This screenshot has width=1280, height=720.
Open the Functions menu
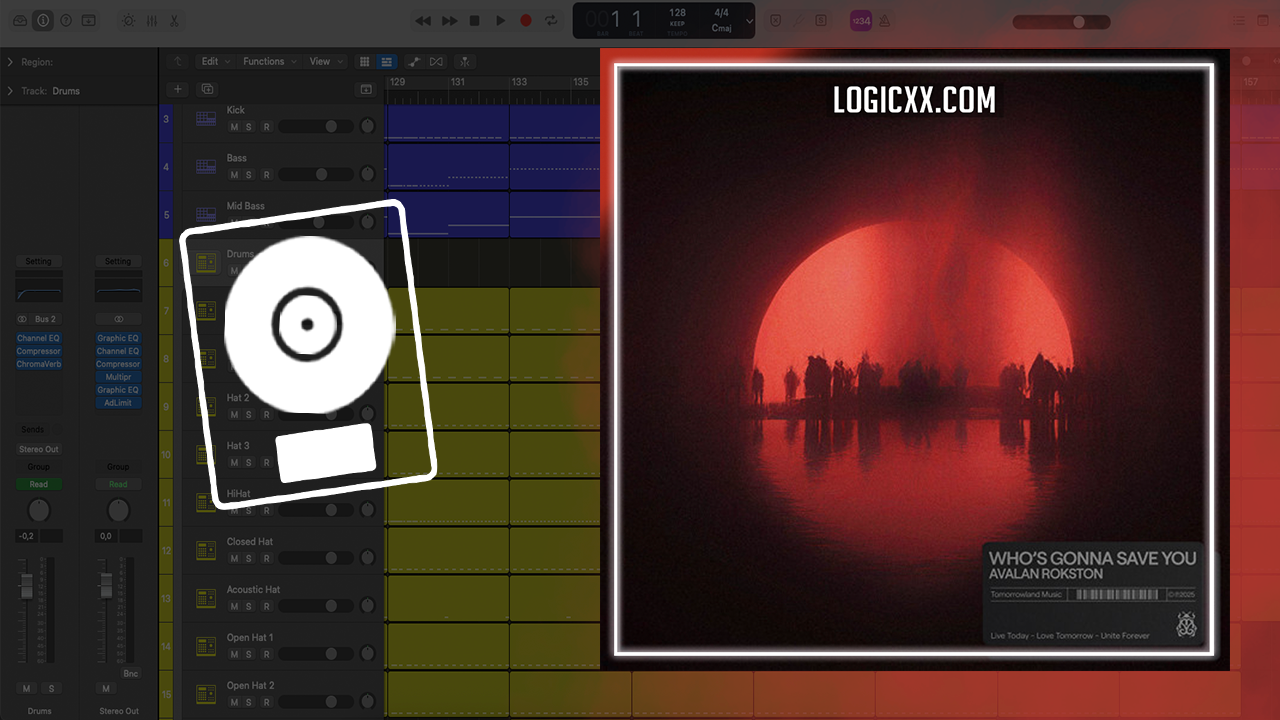(x=268, y=61)
